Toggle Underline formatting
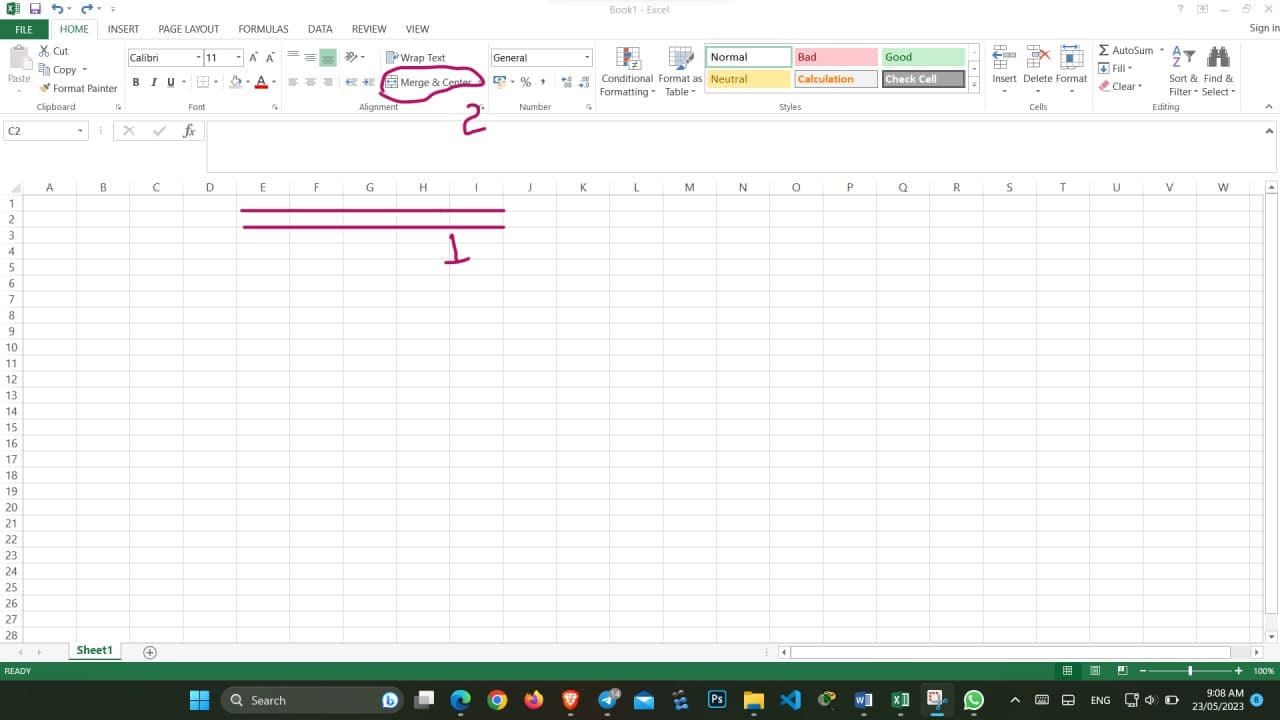 [x=170, y=82]
